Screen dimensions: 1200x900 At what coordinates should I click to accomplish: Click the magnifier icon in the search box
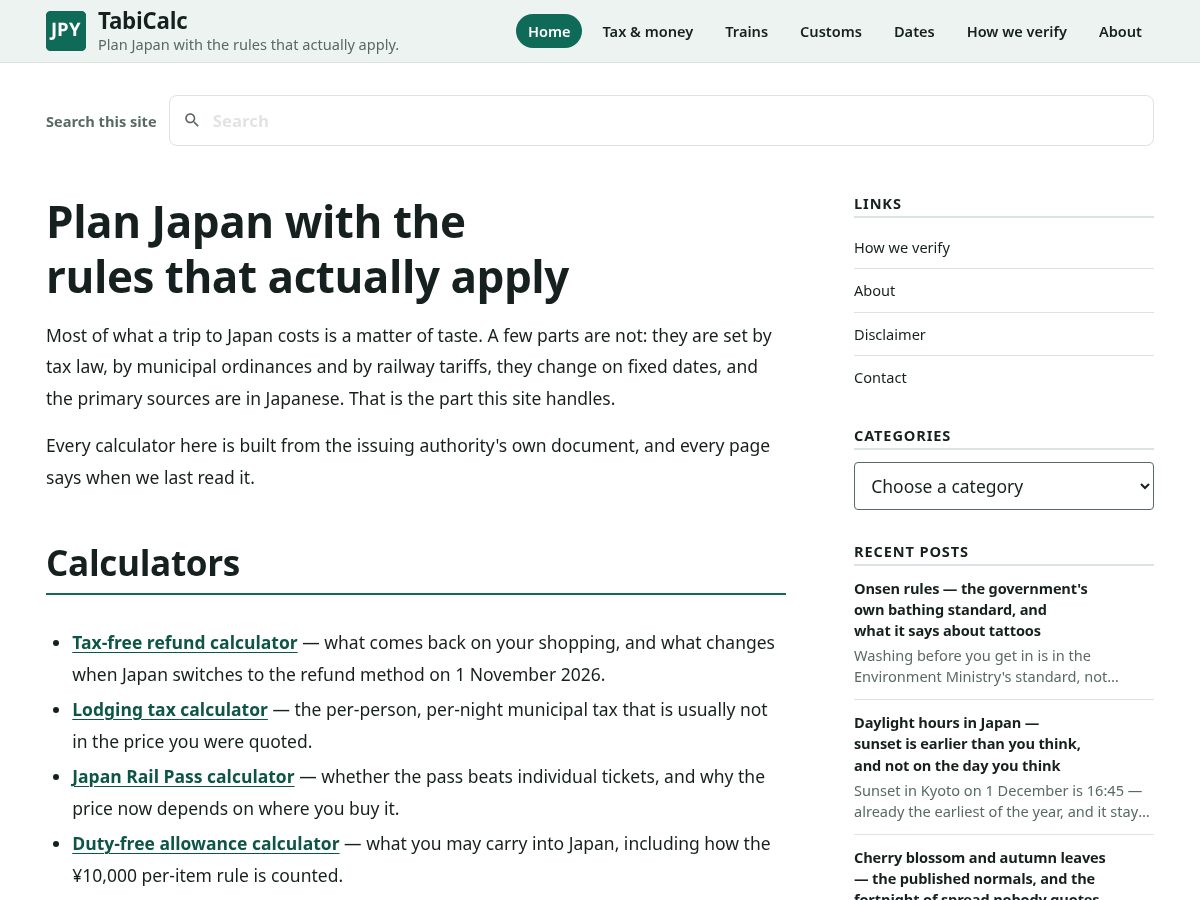(x=192, y=120)
